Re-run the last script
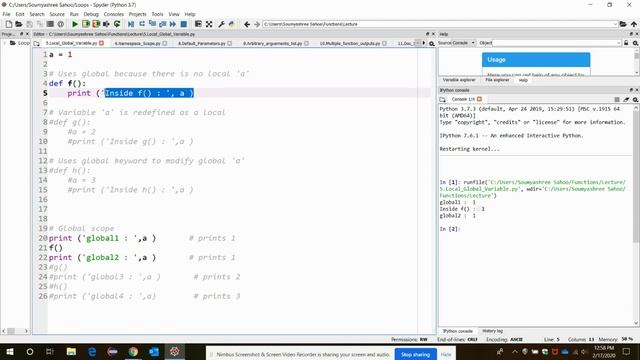640x360 pixels. tap(117, 24)
